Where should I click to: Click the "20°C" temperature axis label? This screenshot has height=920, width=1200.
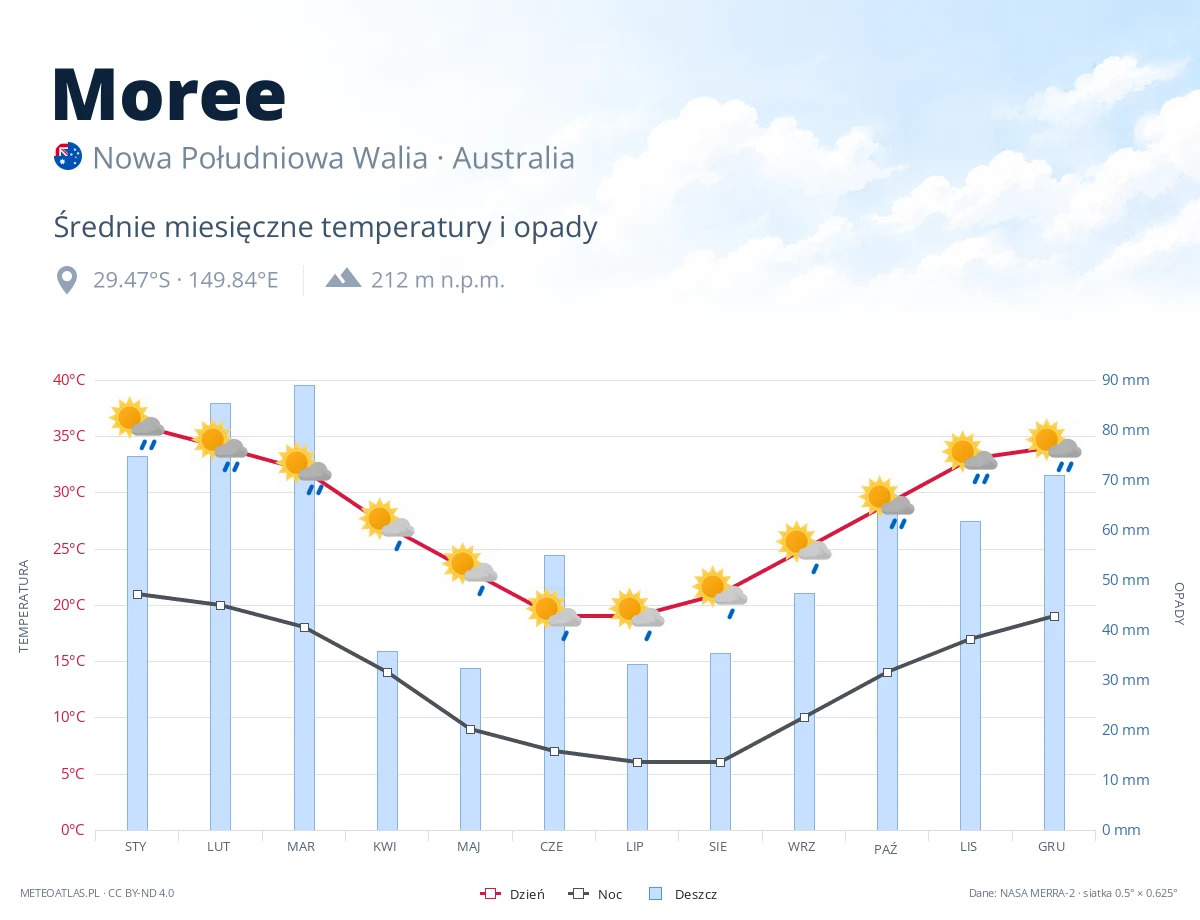coord(69,605)
